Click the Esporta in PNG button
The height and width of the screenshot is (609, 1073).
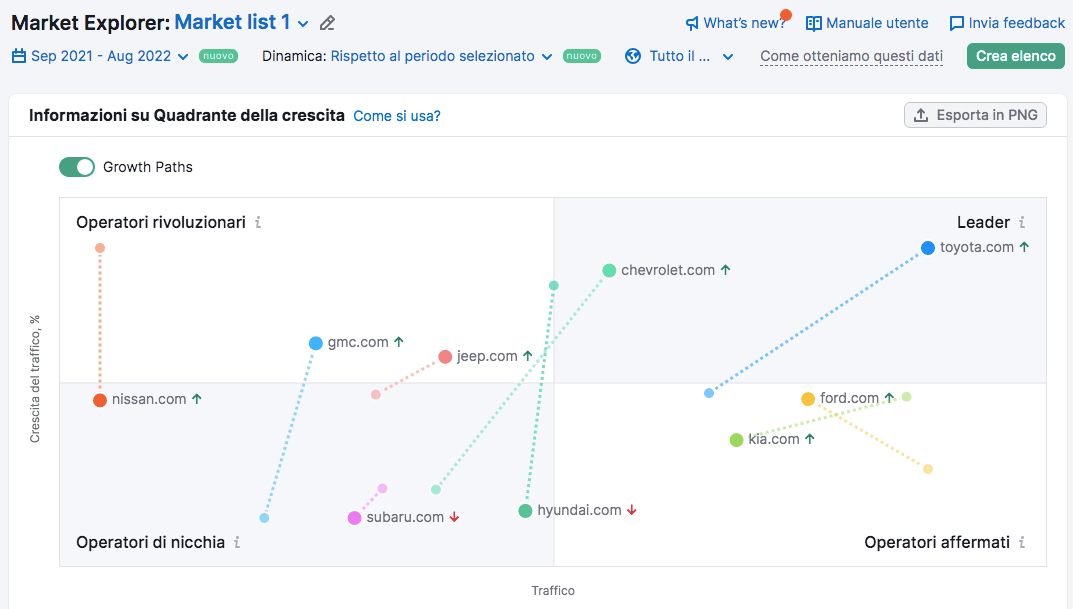(975, 115)
